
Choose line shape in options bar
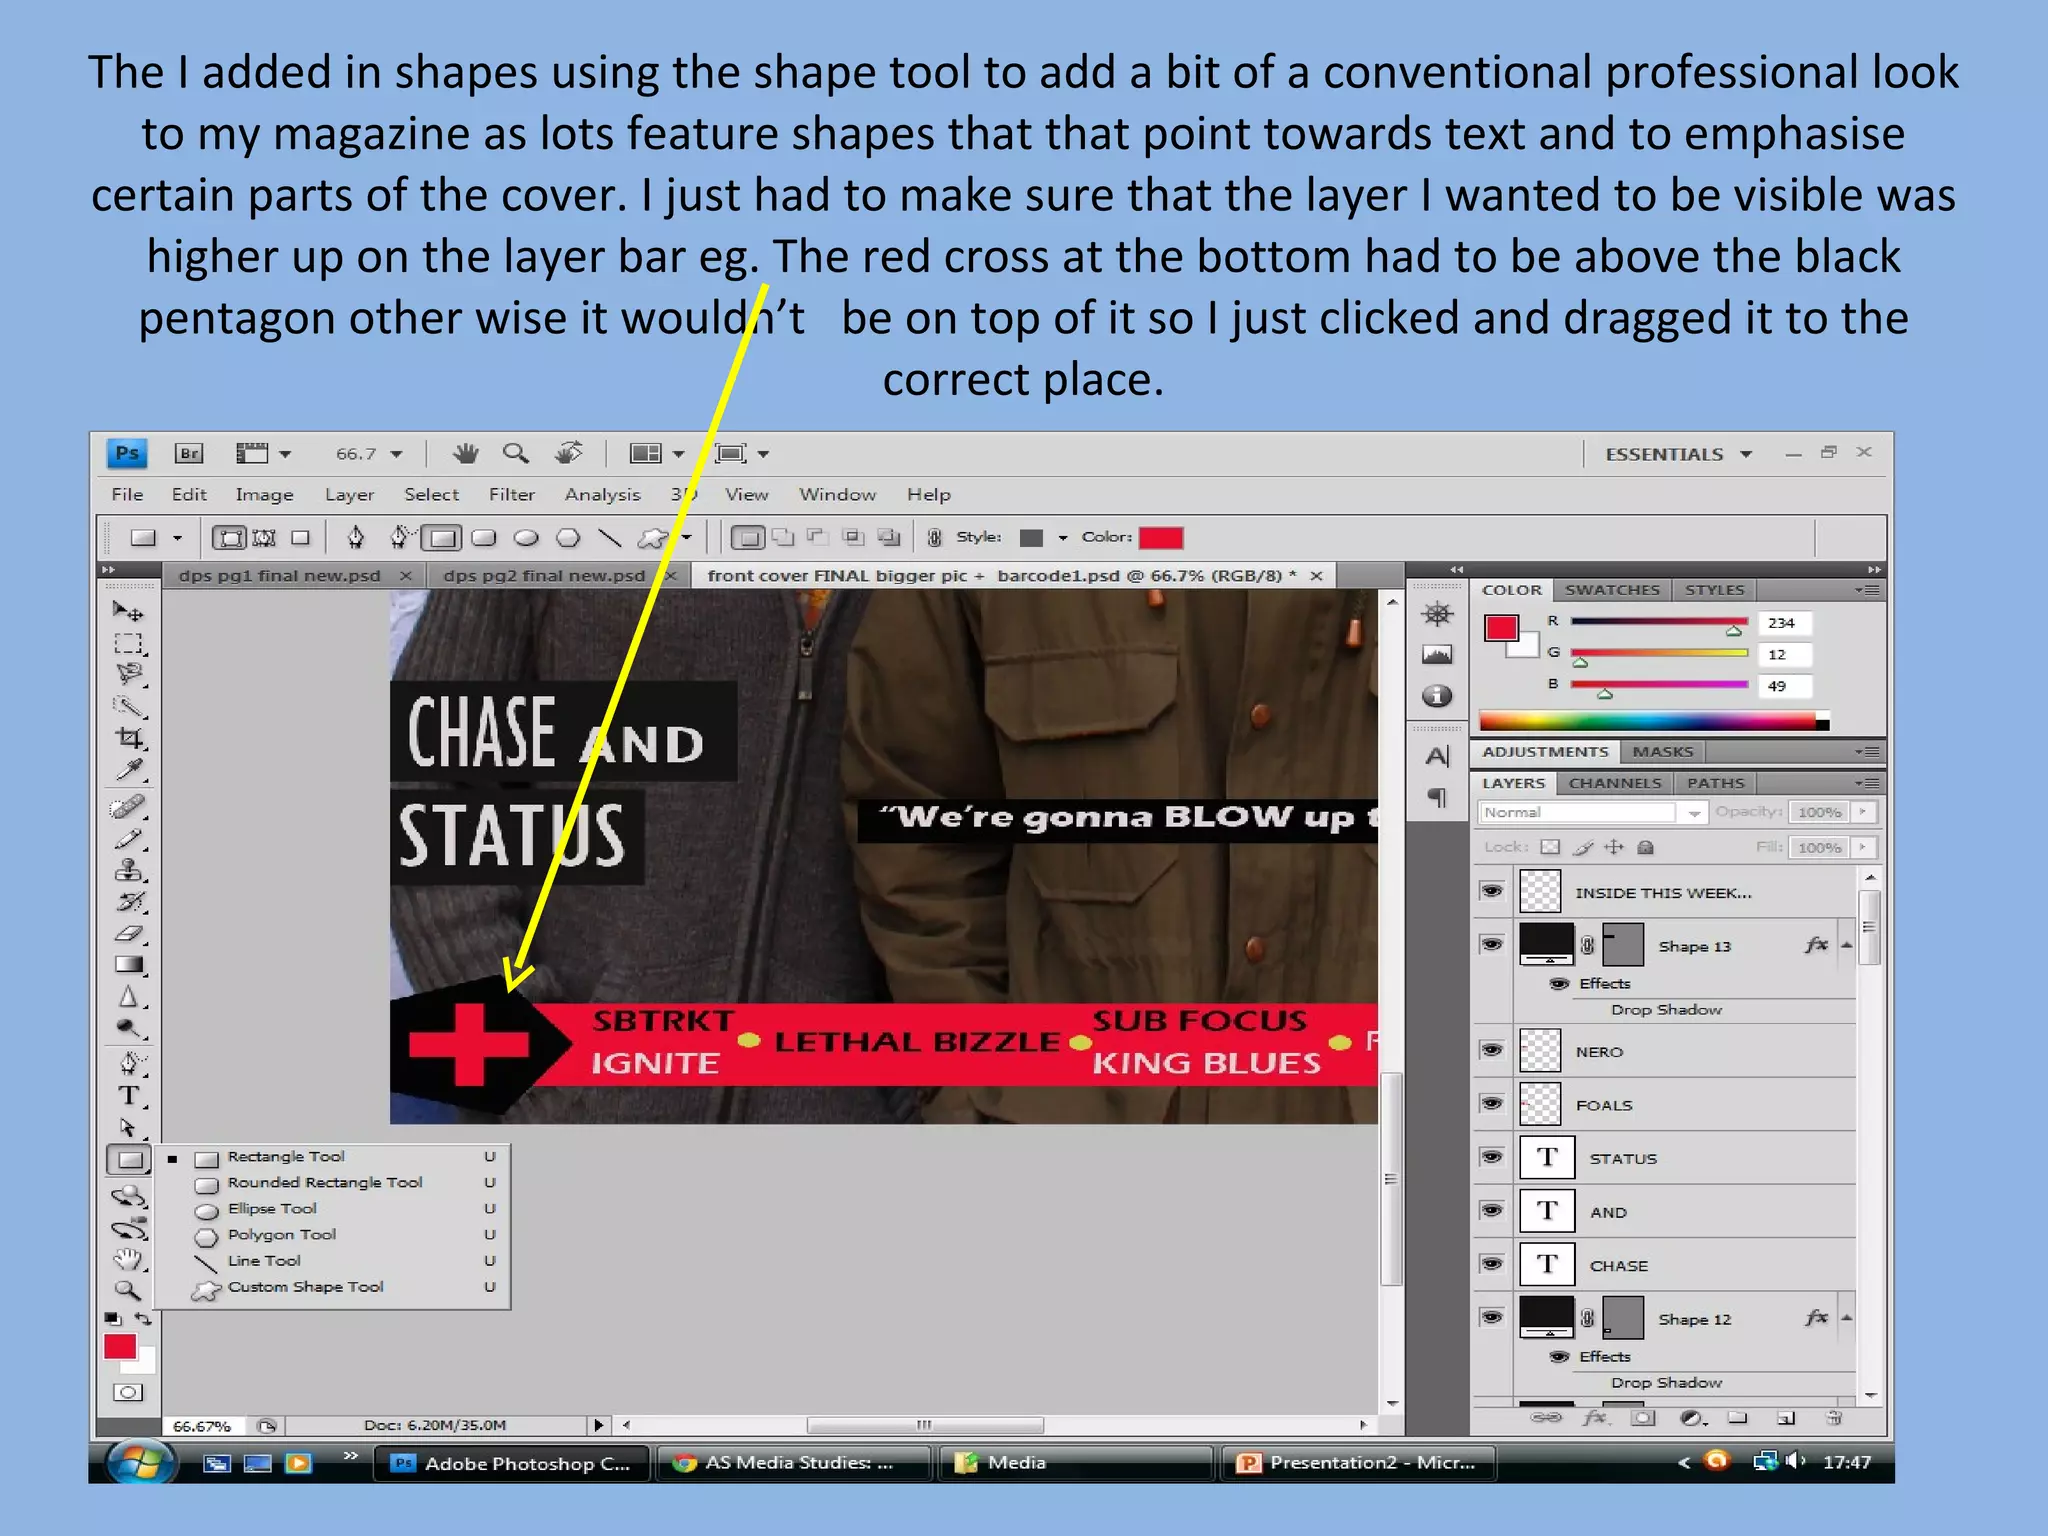(x=609, y=539)
